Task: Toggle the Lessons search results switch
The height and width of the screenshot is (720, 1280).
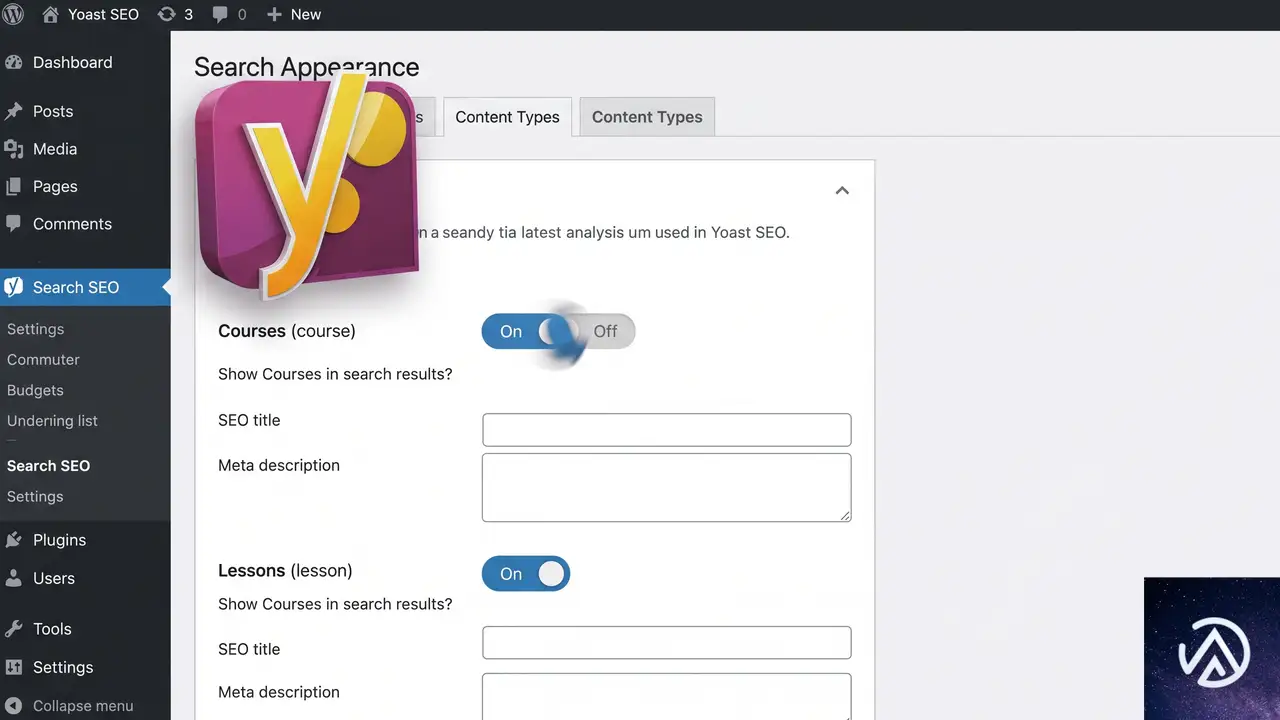Action: [526, 574]
